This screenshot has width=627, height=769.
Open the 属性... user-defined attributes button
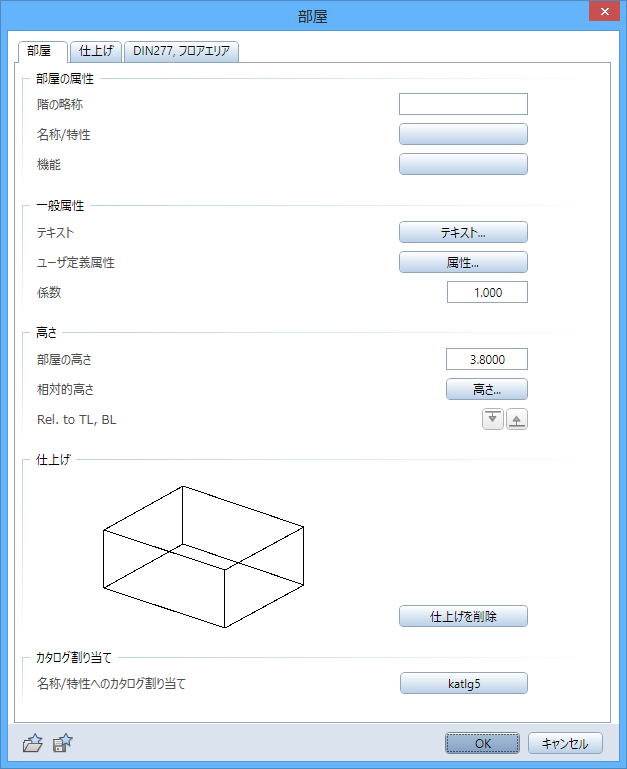pos(463,262)
